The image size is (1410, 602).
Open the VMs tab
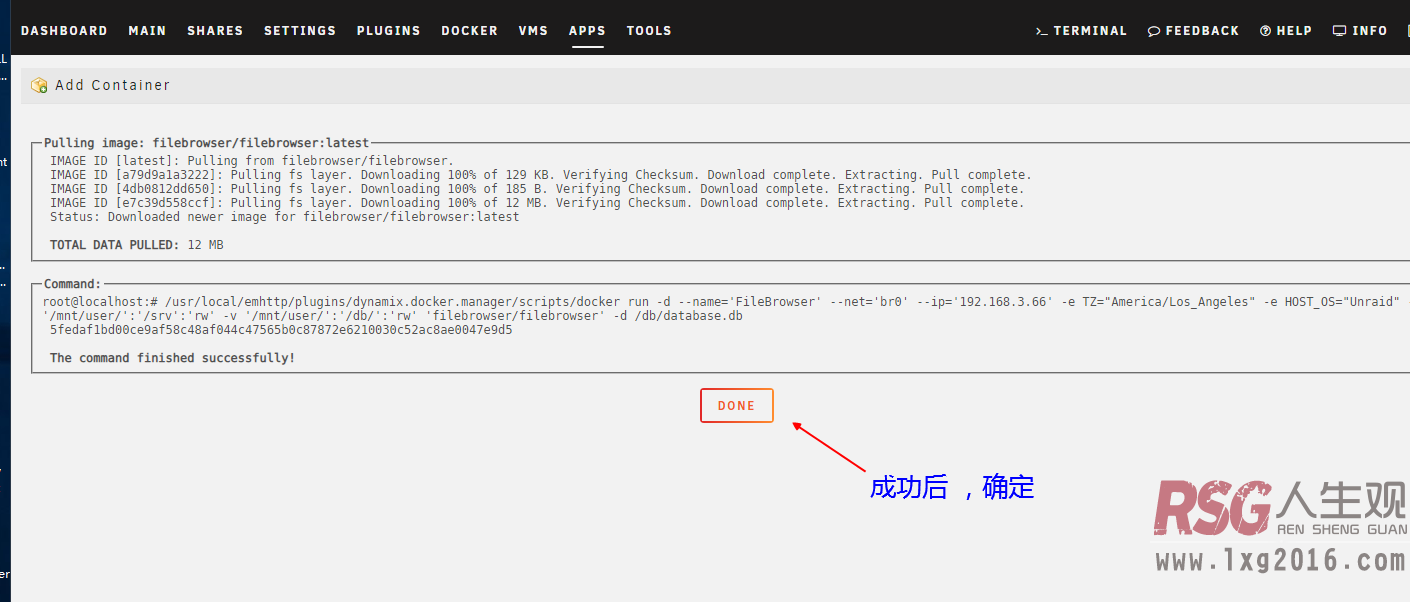coord(533,31)
